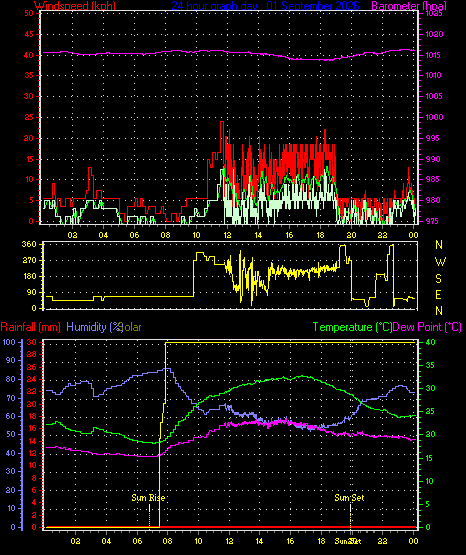The width and height of the screenshot is (466, 555).
Task: Click hour 04 under the temperature graph
Action: point(106,541)
